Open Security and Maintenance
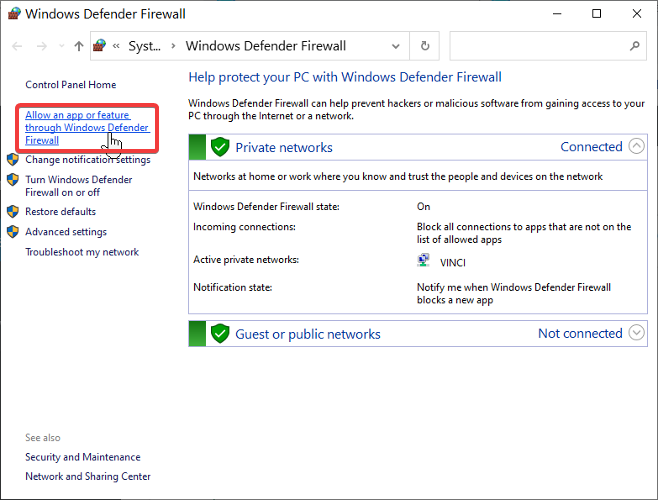Image resolution: width=658 pixels, height=500 pixels. (x=83, y=457)
